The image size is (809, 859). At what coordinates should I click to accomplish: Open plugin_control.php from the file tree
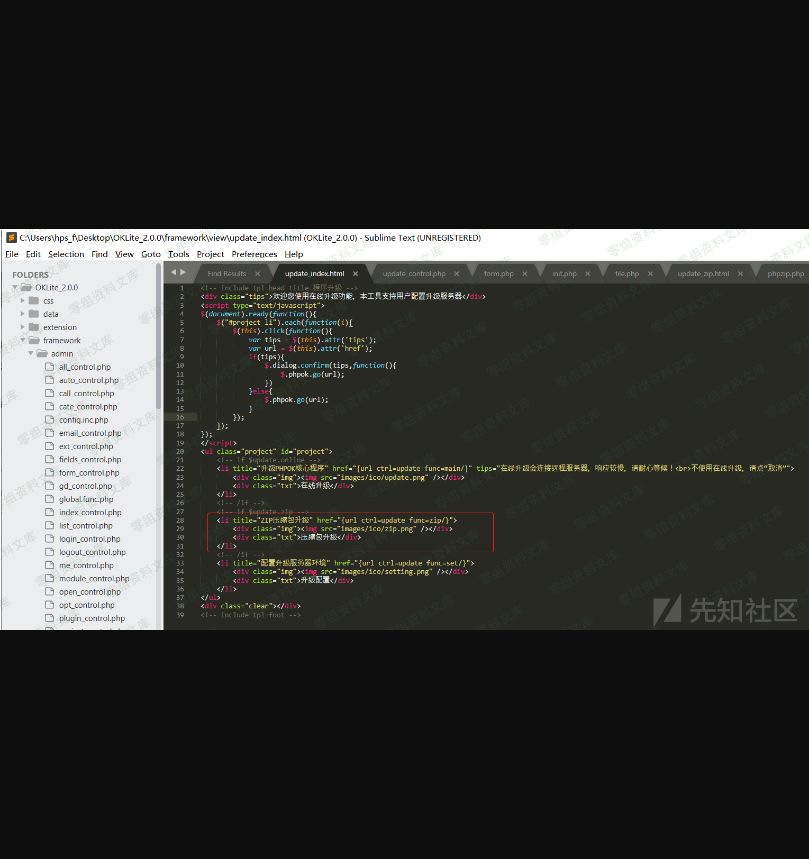click(x=91, y=618)
